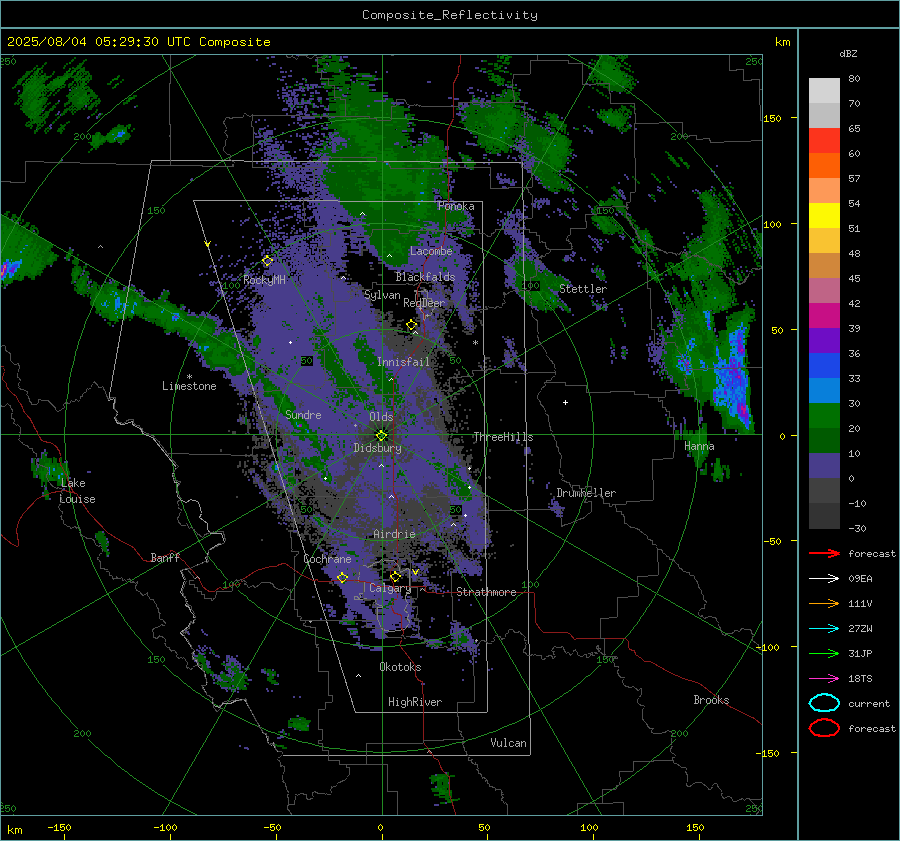Image resolution: width=900 pixels, height=841 pixels.
Task: Choose the gold 48–51 dBZ swatch
Action: tap(824, 241)
